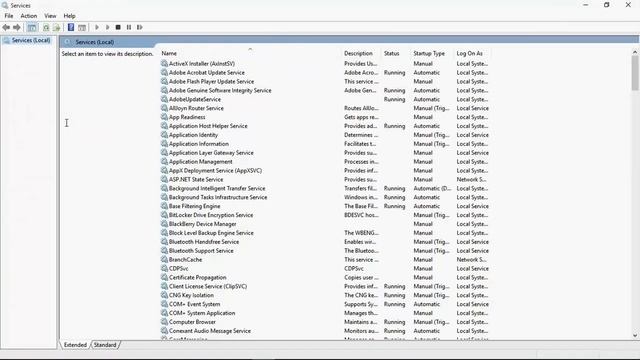This screenshot has height=360, width=640.
Task: Select the Certificate Propagation service
Action: pos(198,277)
